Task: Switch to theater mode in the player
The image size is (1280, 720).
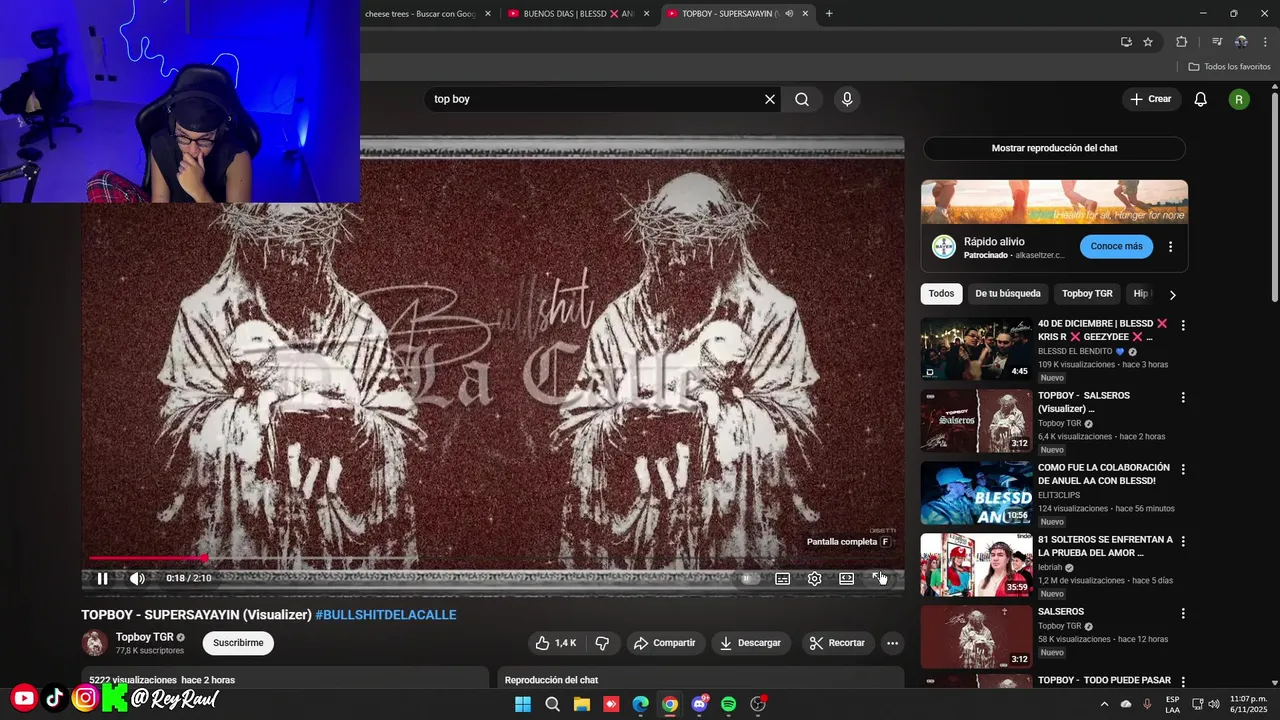Action: (847, 578)
